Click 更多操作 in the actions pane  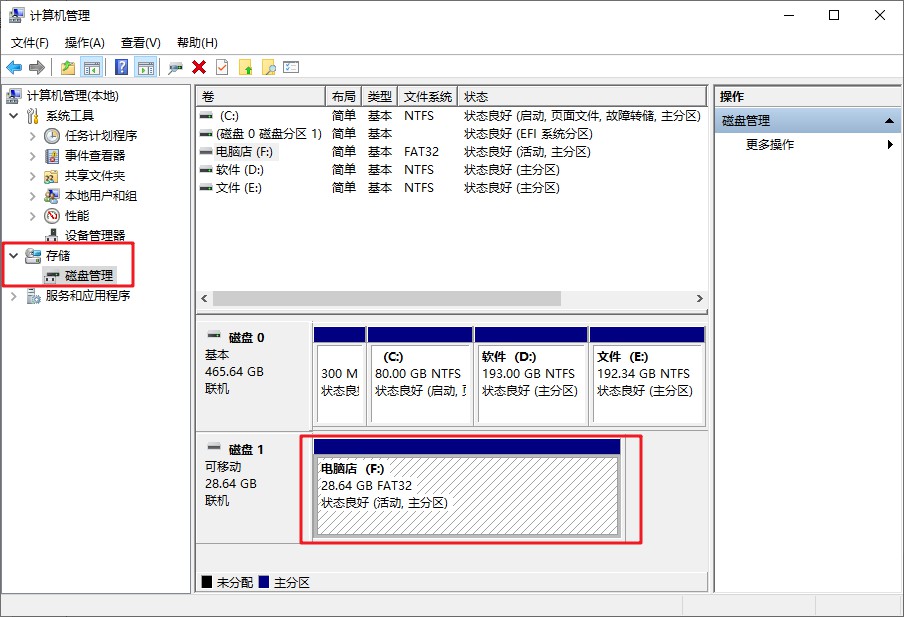(770, 145)
